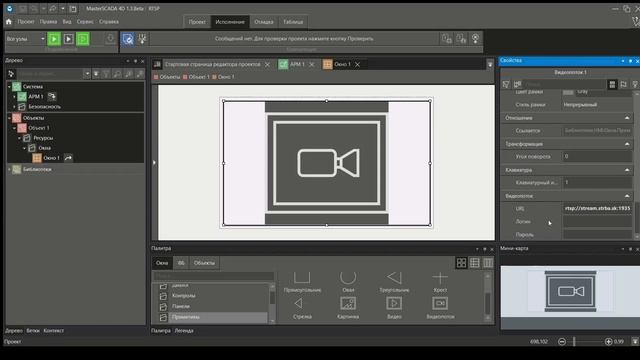The width and height of the screenshot is (640, 360).
Task: Open the Проект menu
Action: (26, 22)
